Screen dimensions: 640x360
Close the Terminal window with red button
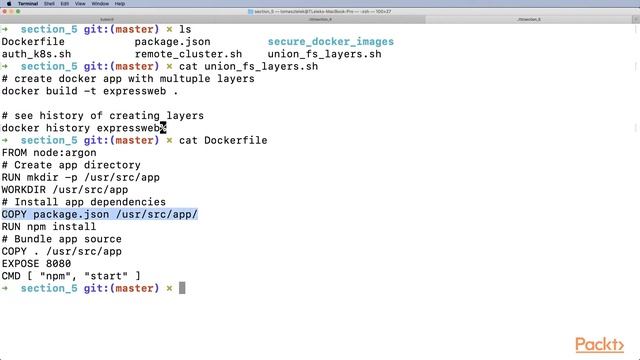click(5, 11)
